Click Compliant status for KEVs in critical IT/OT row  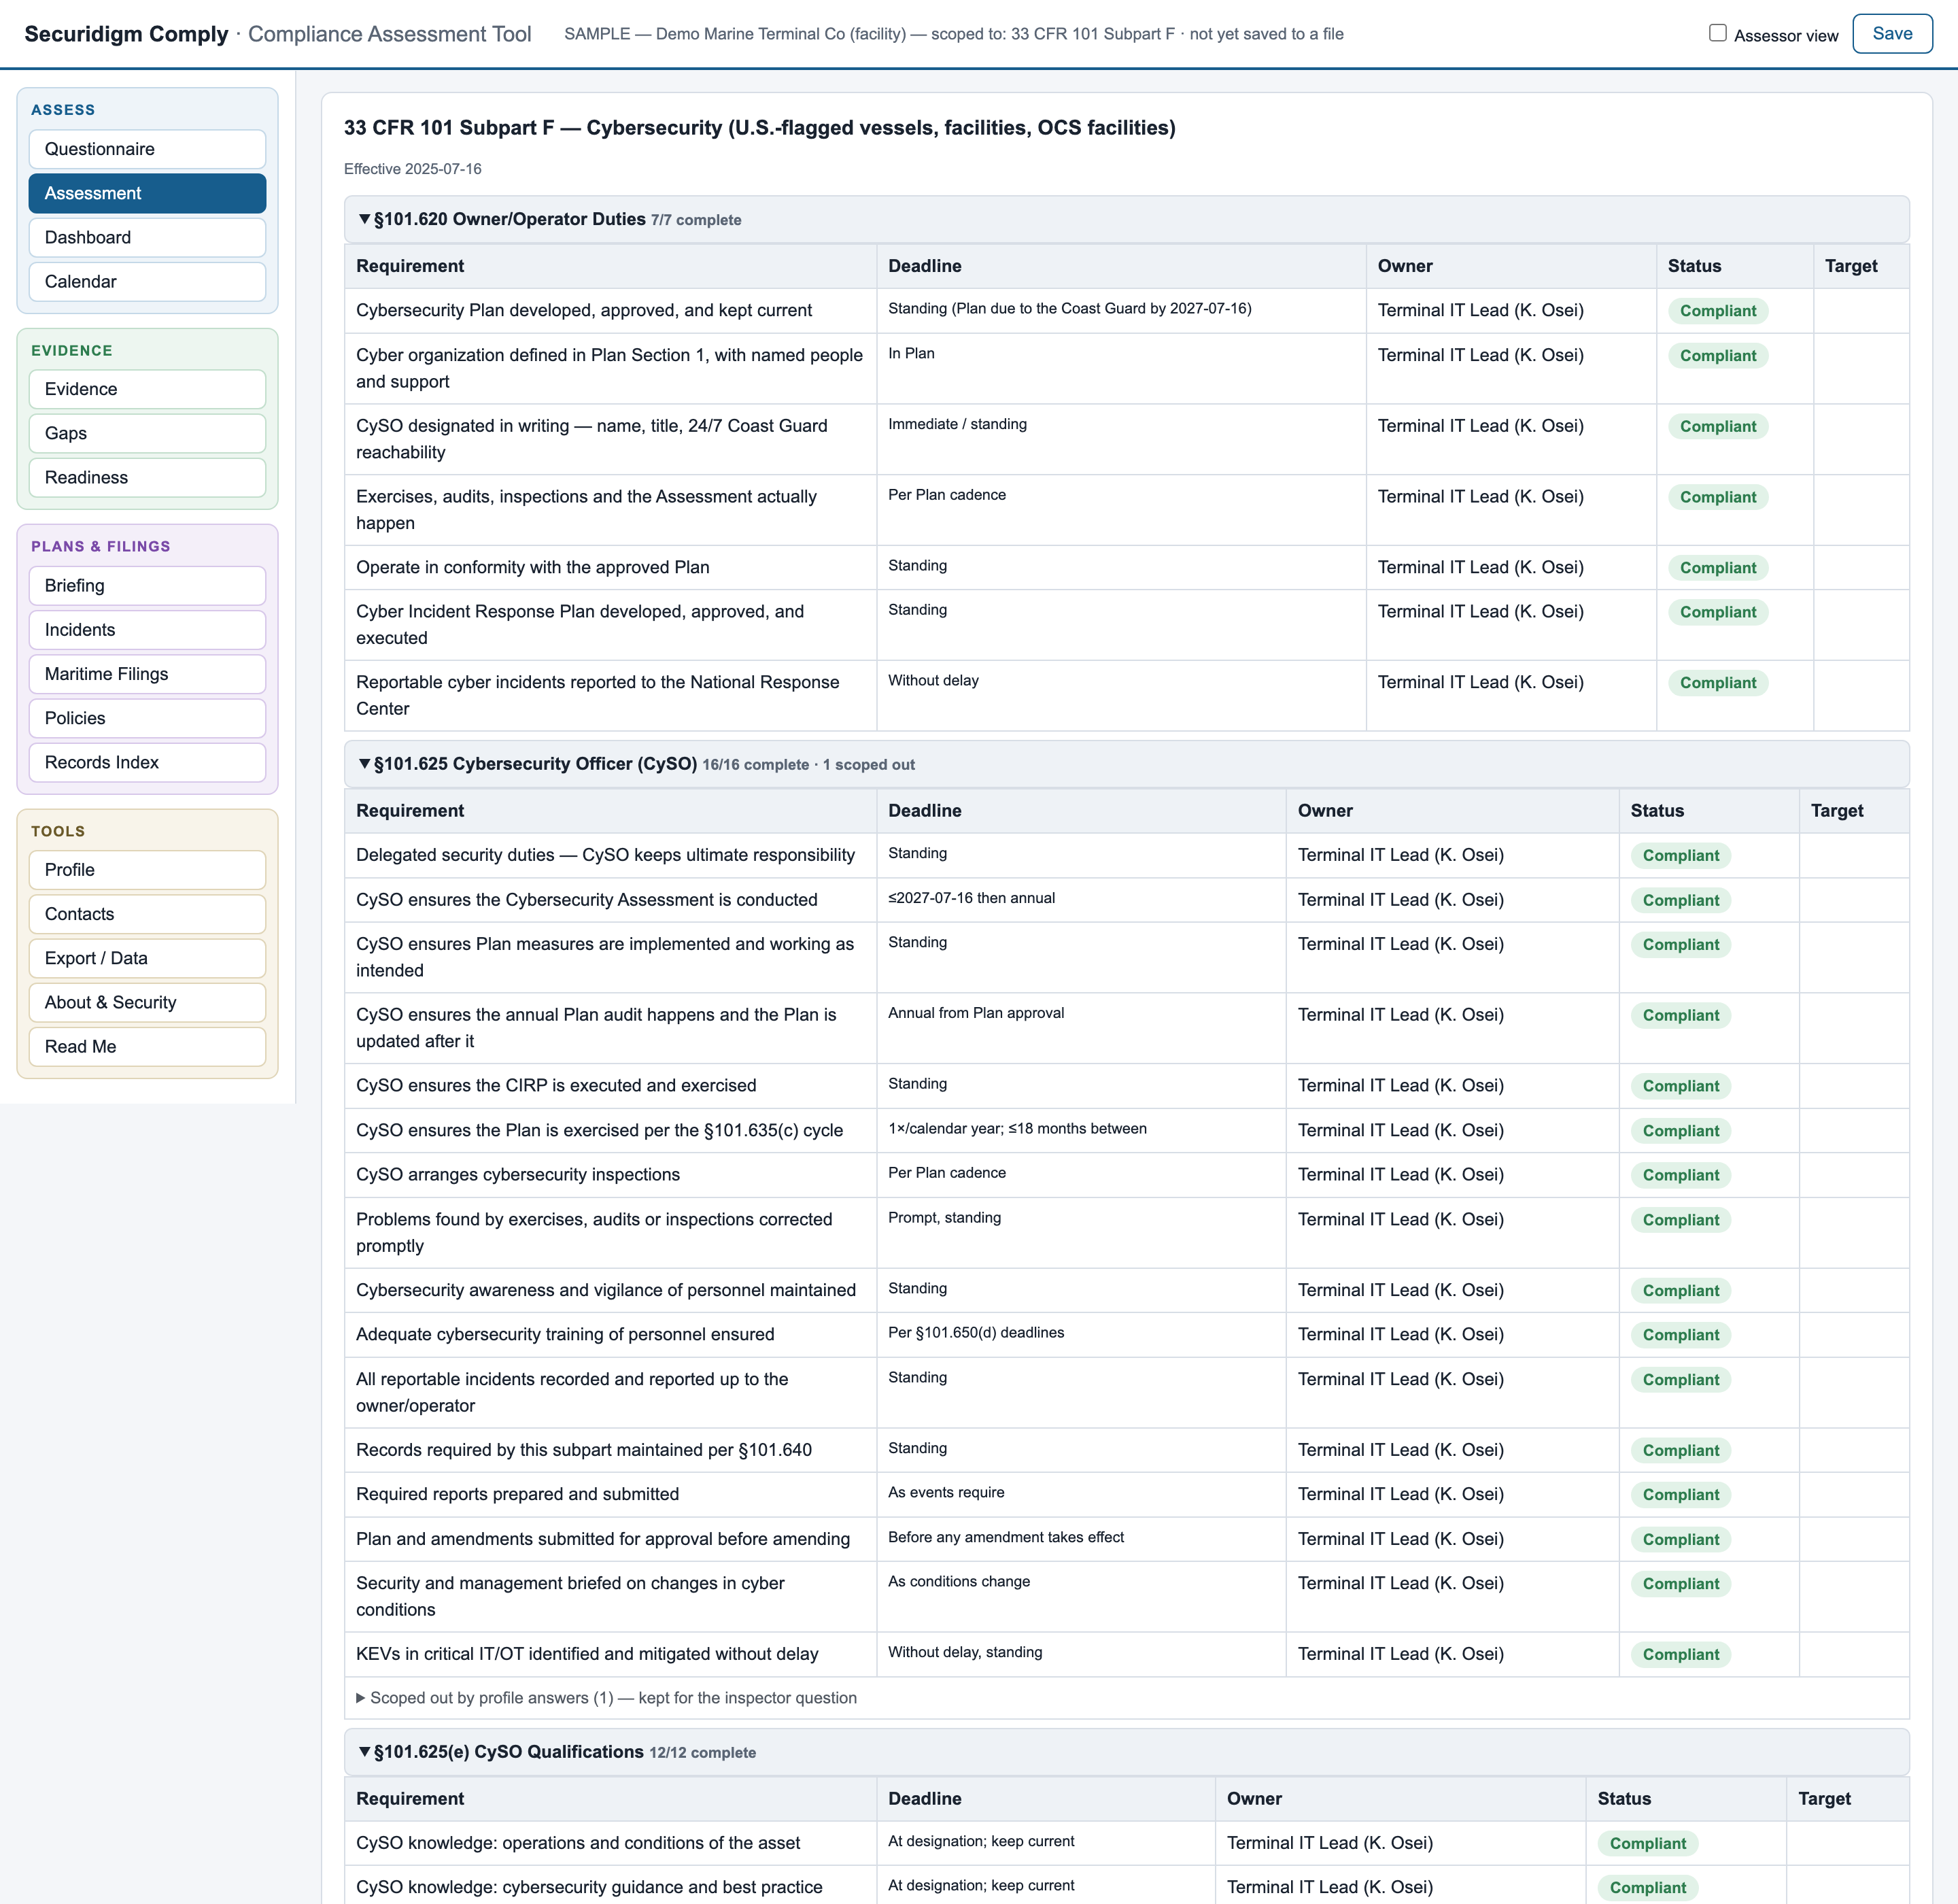[1680, 1654]
